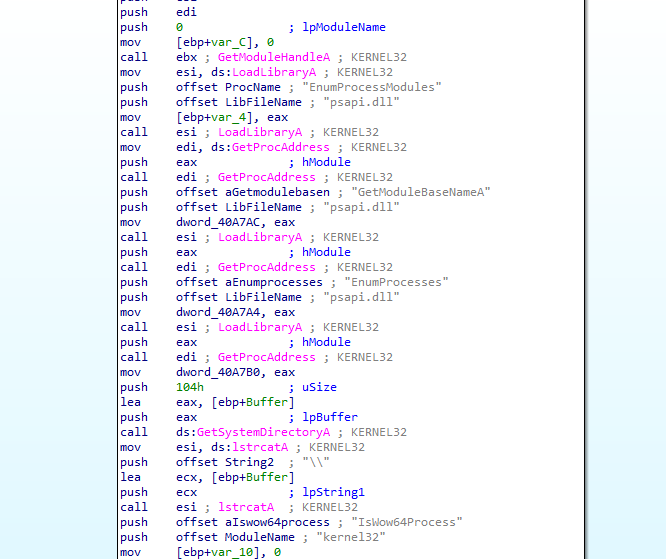Click the edi operand in 'push edi'

pos(186,12)
